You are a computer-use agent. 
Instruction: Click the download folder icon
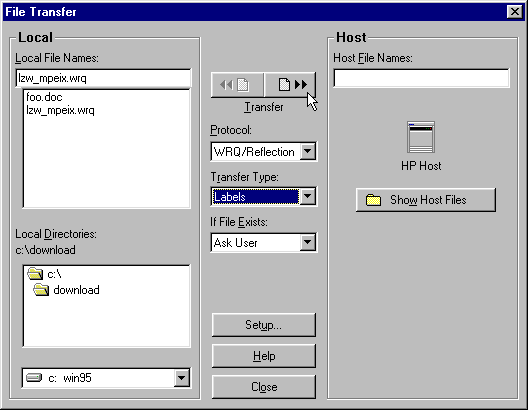point(41,290)
